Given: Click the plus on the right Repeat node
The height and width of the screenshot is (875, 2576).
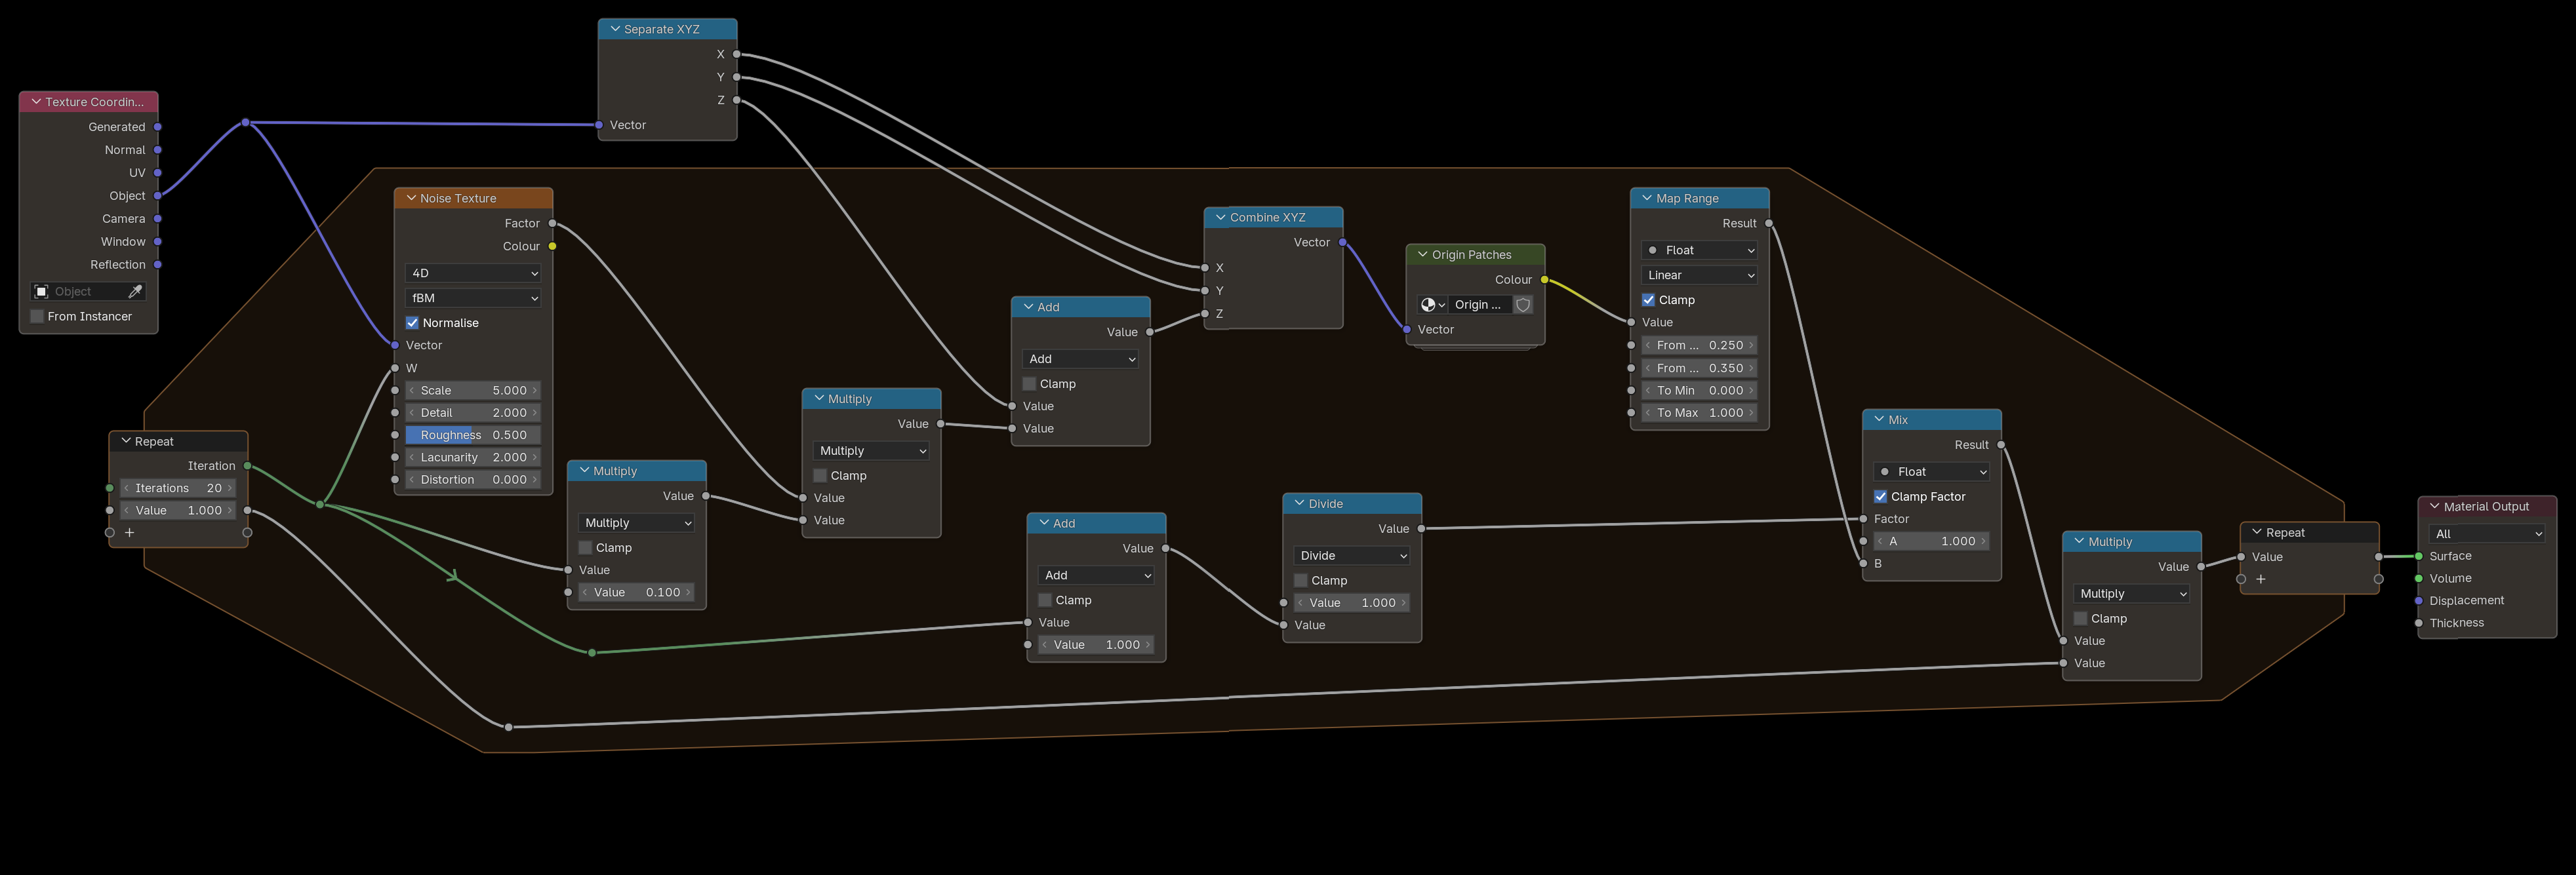Looking at the screenshot, I should pos(2260,579).
